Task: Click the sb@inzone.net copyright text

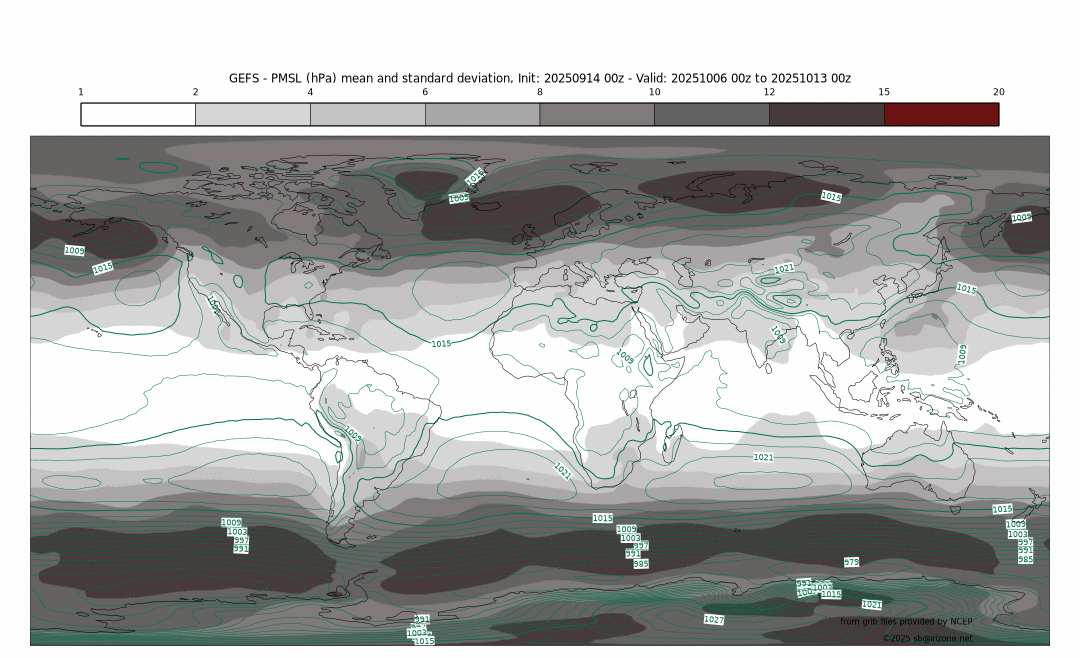Action: pyautogui.click(x=927, y=638)
